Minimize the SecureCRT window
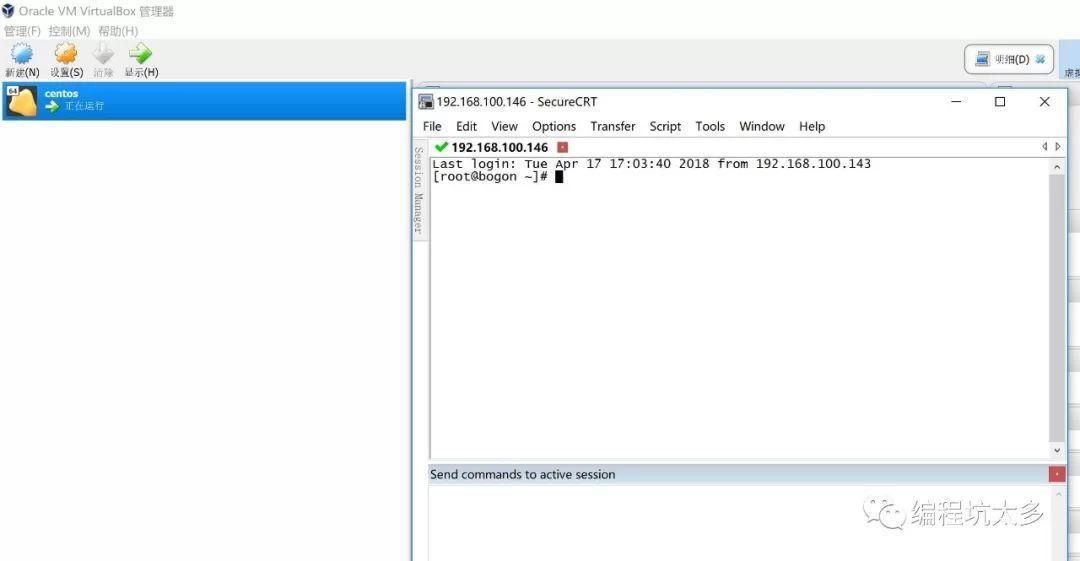The width and height of the screenshot is (1080, 561). click(956, 101)
